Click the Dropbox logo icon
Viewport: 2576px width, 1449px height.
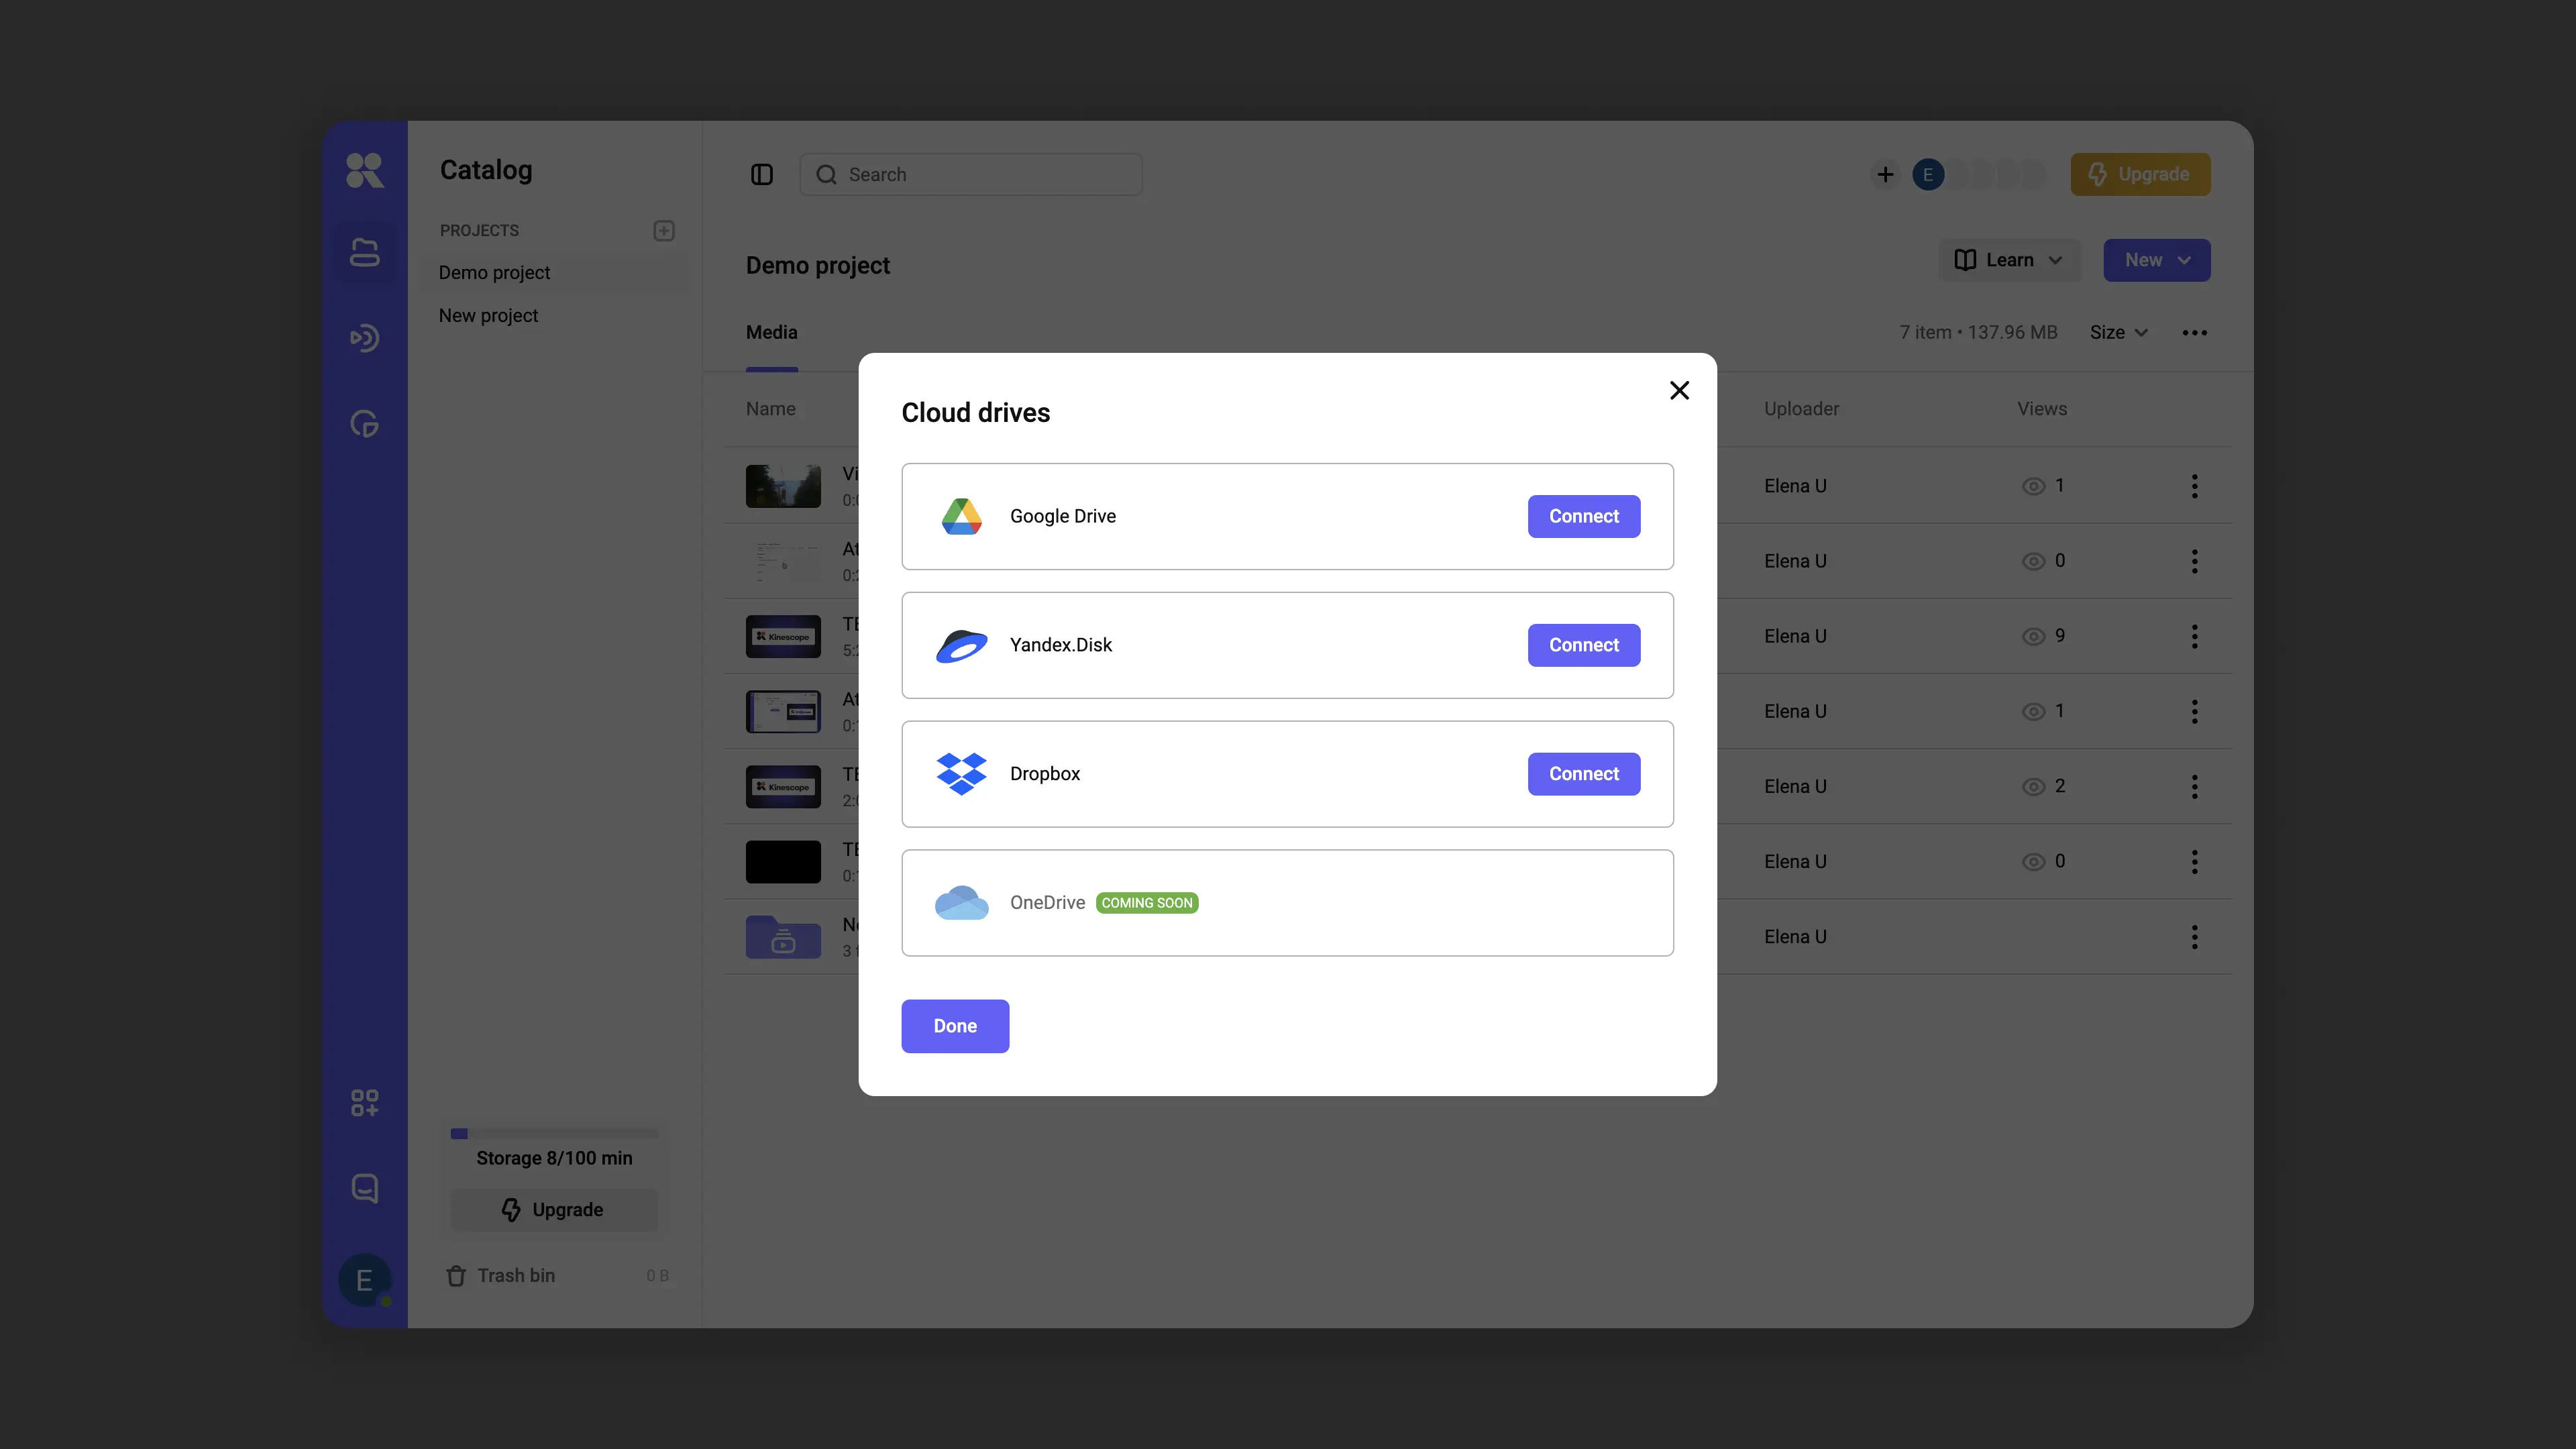coord(961,774)
